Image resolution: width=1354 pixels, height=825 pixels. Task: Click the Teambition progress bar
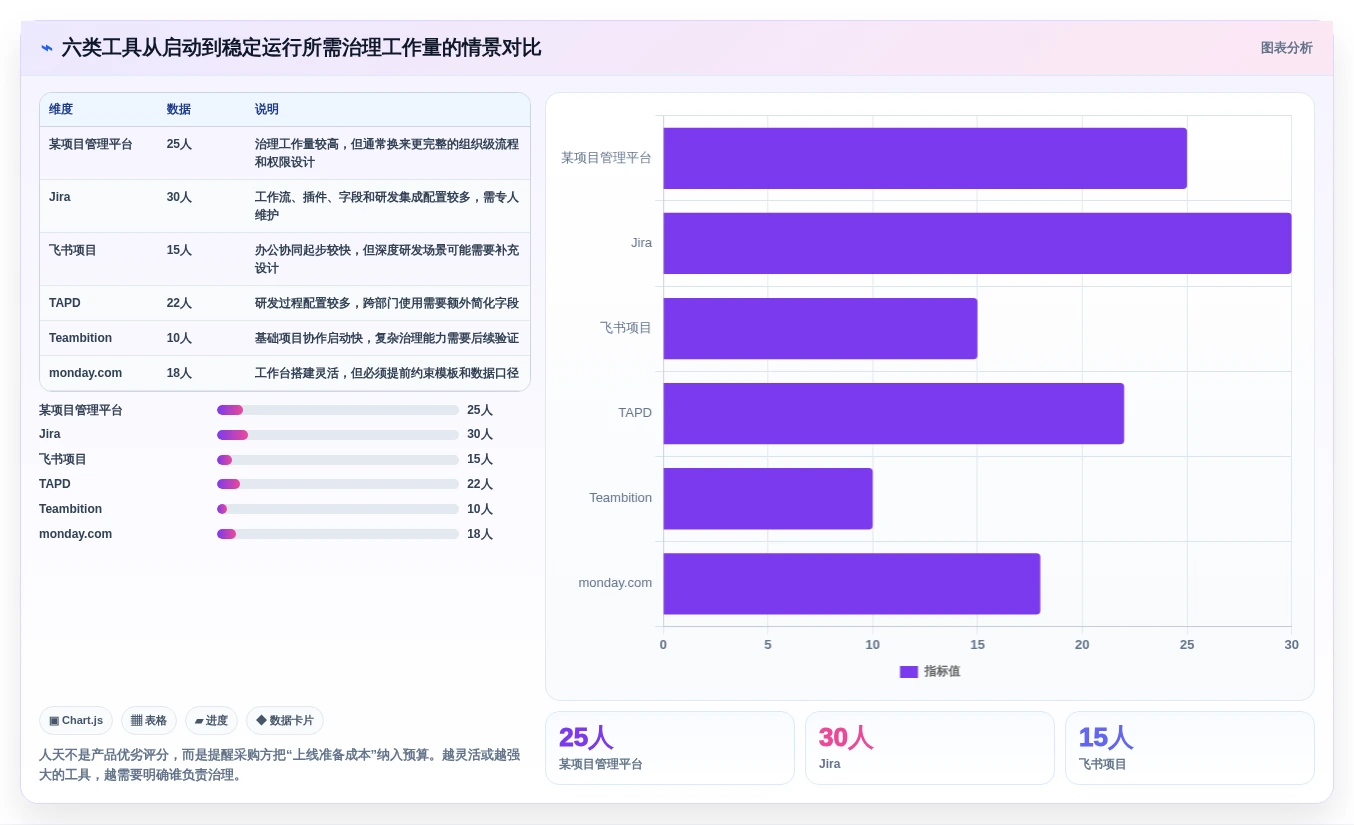pos(338,509)
